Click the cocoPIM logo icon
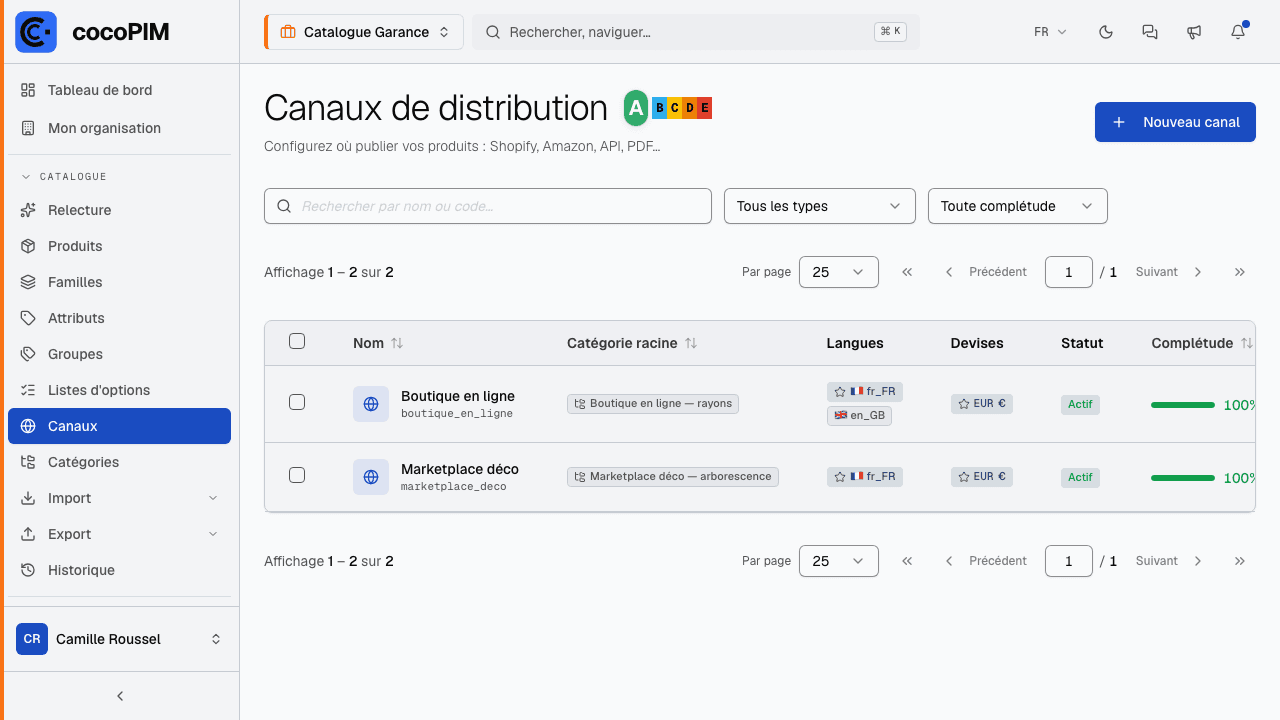The height and width of the screenshot is (720, 1280). (x=36, y=32)
